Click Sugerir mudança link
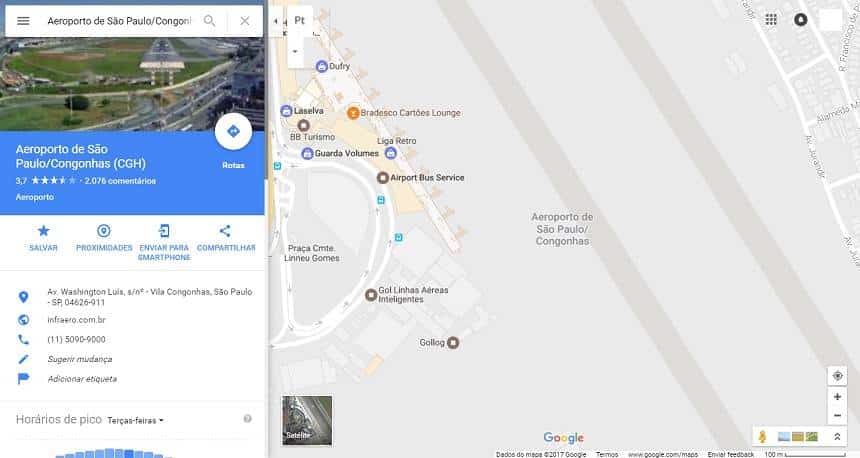Screen dimensions: 860x458 pos(80,359)
